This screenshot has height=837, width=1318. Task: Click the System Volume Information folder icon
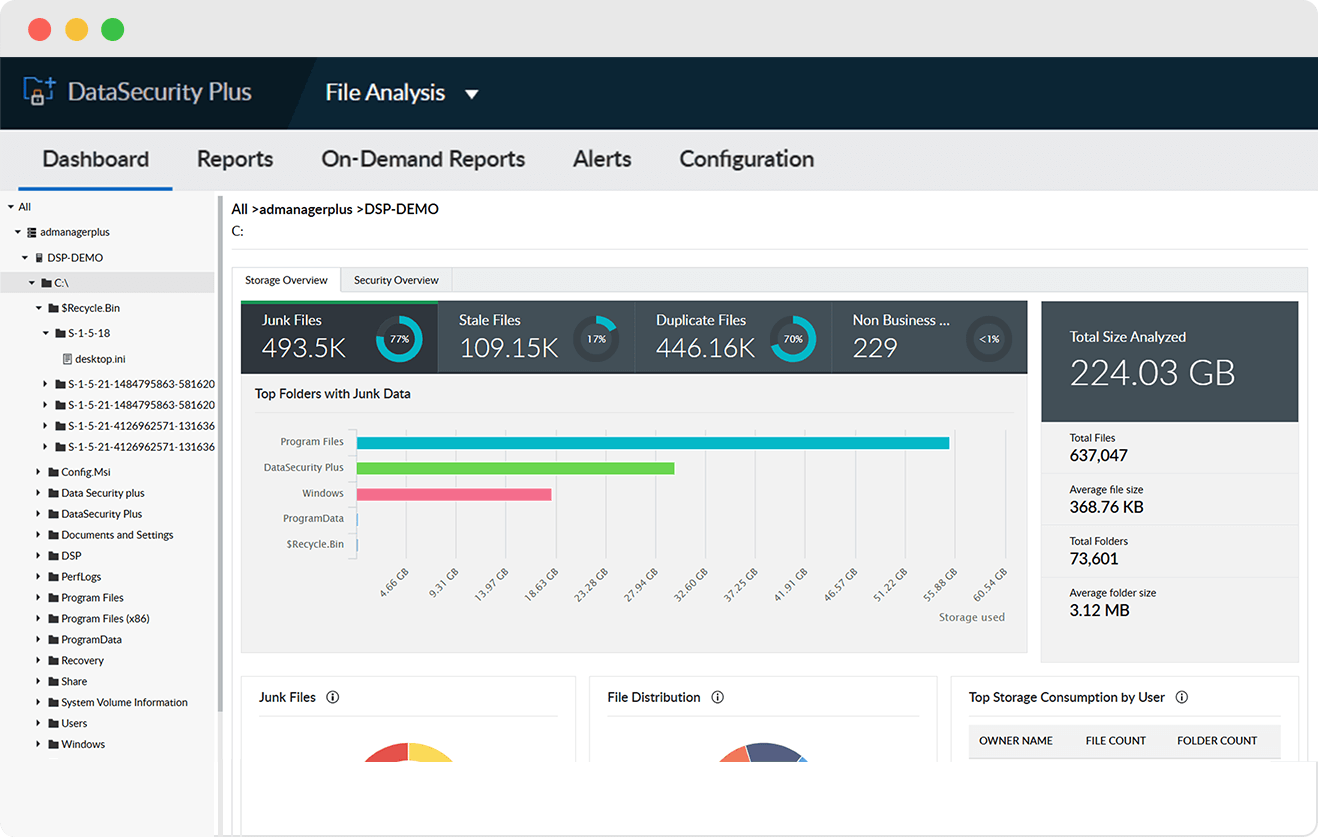(53, 703)
